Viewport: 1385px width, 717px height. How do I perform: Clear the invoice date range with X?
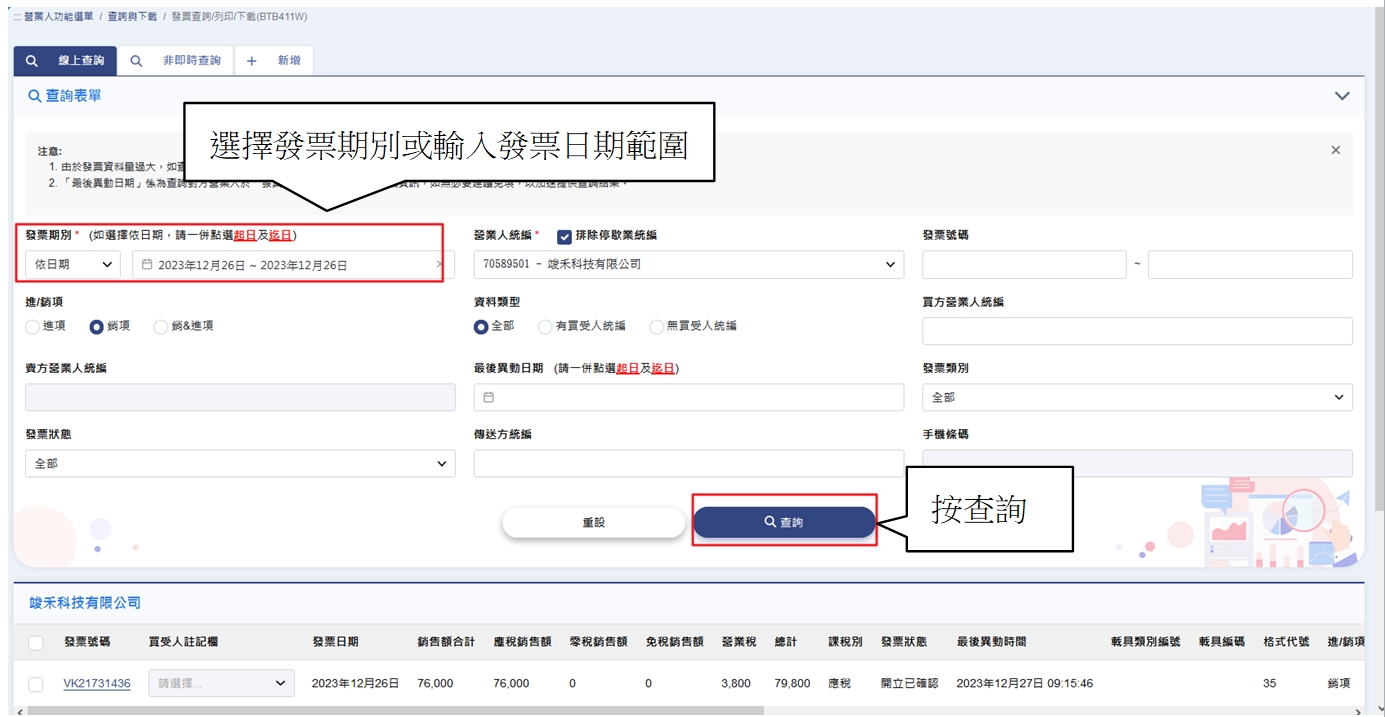tap(439, 265)
